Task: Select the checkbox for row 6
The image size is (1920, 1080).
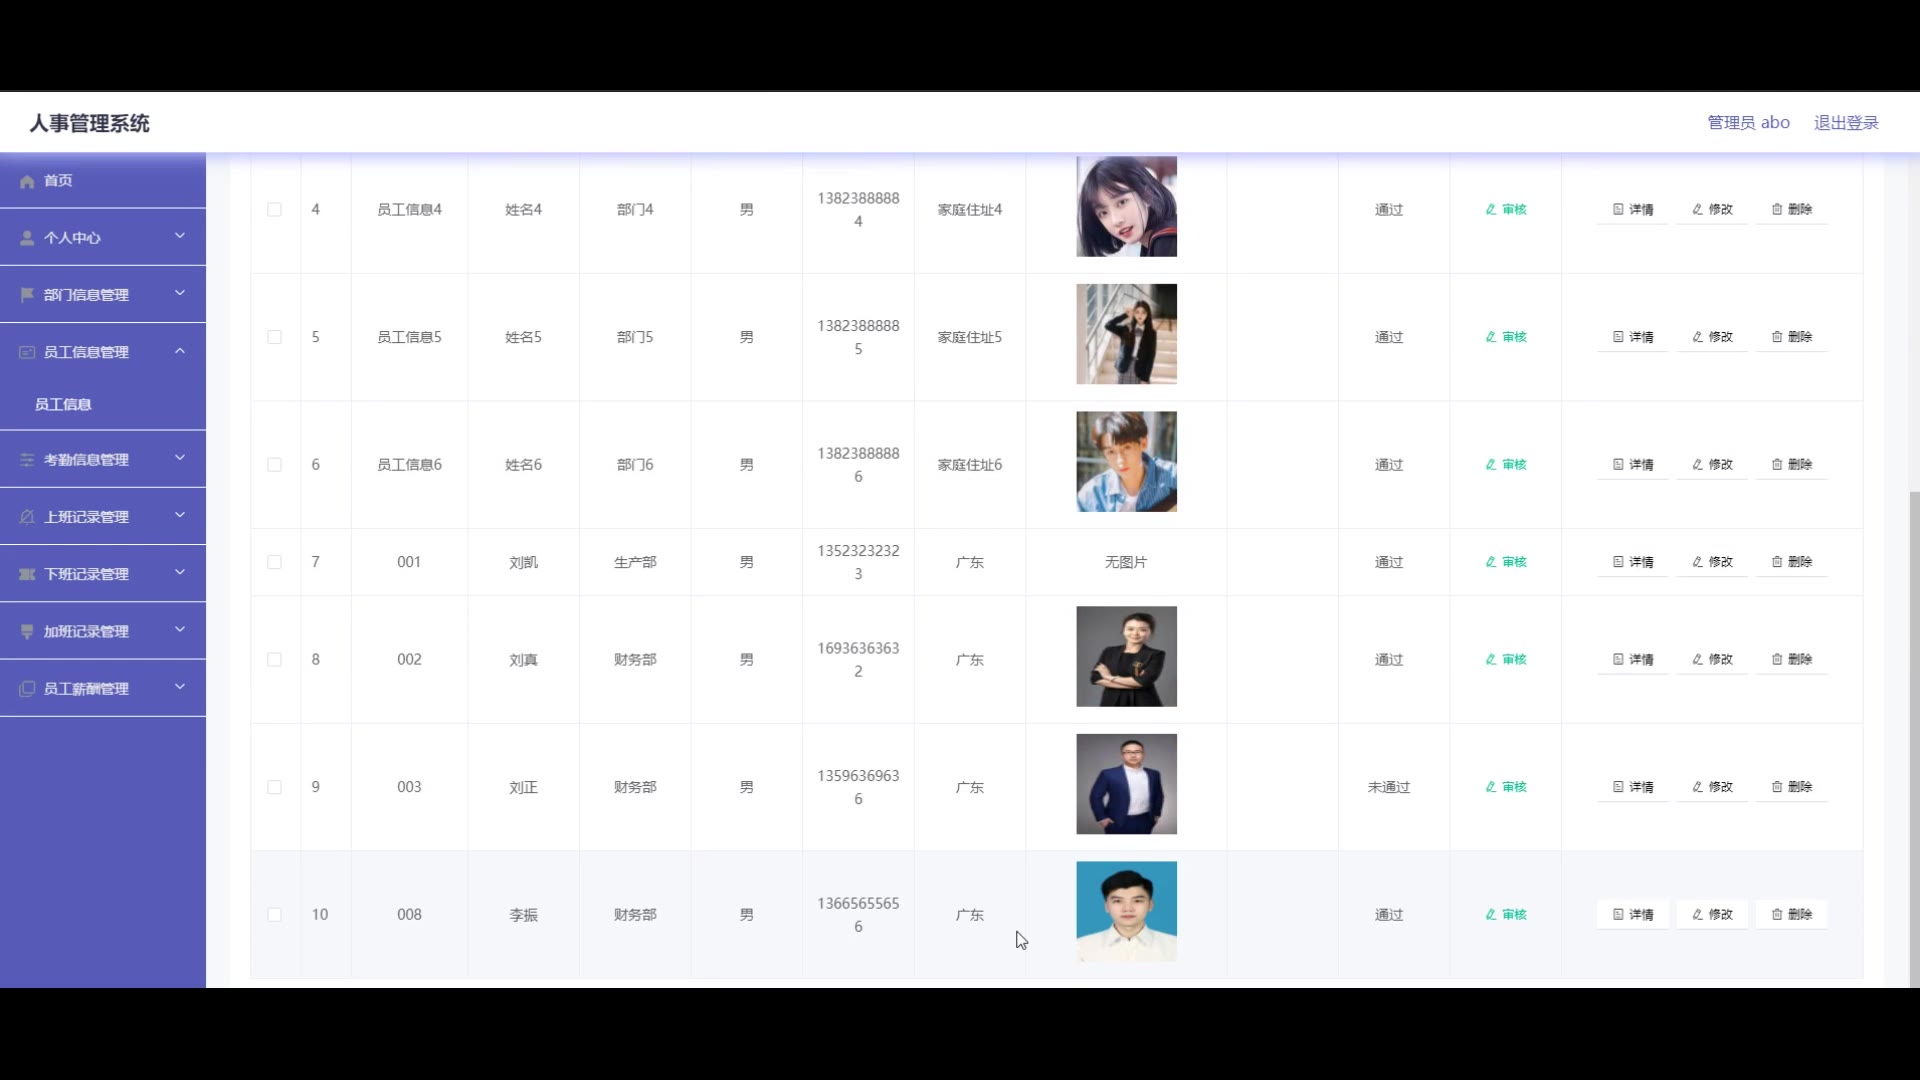Action: (x=274, y=465)
